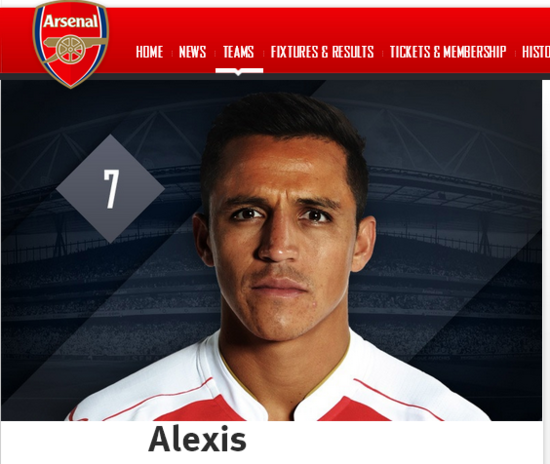550x464 pixels.
Task: Click the blank white area beside the Alexis name
Action: (386, 440)
